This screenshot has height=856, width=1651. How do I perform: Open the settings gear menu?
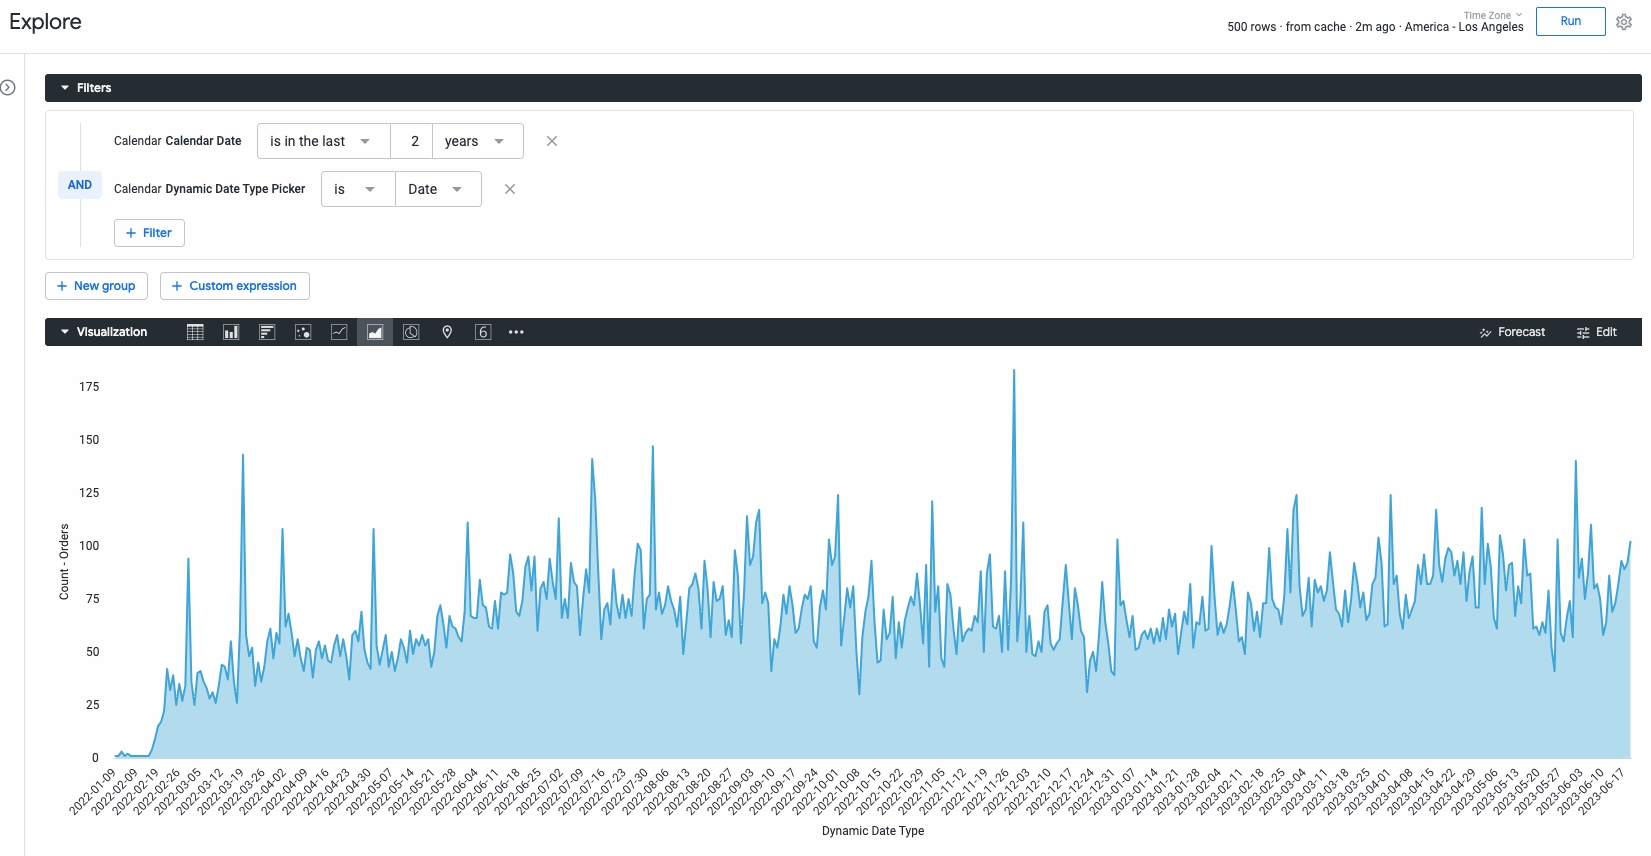pyautogui.click(x=1624, y=22)
